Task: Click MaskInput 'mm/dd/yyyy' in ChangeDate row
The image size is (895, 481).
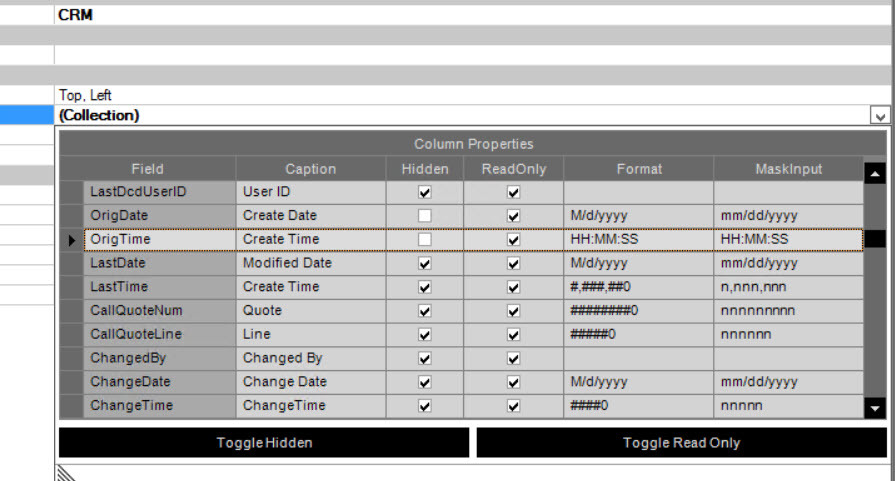Action: click(789, 382)
